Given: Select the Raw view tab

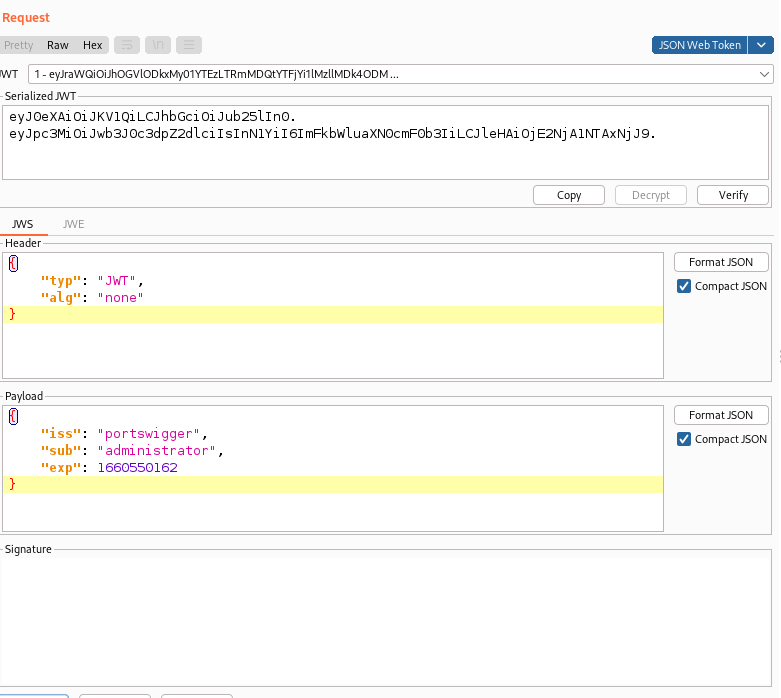Looking at the screenshot, I should pos(58,45).
